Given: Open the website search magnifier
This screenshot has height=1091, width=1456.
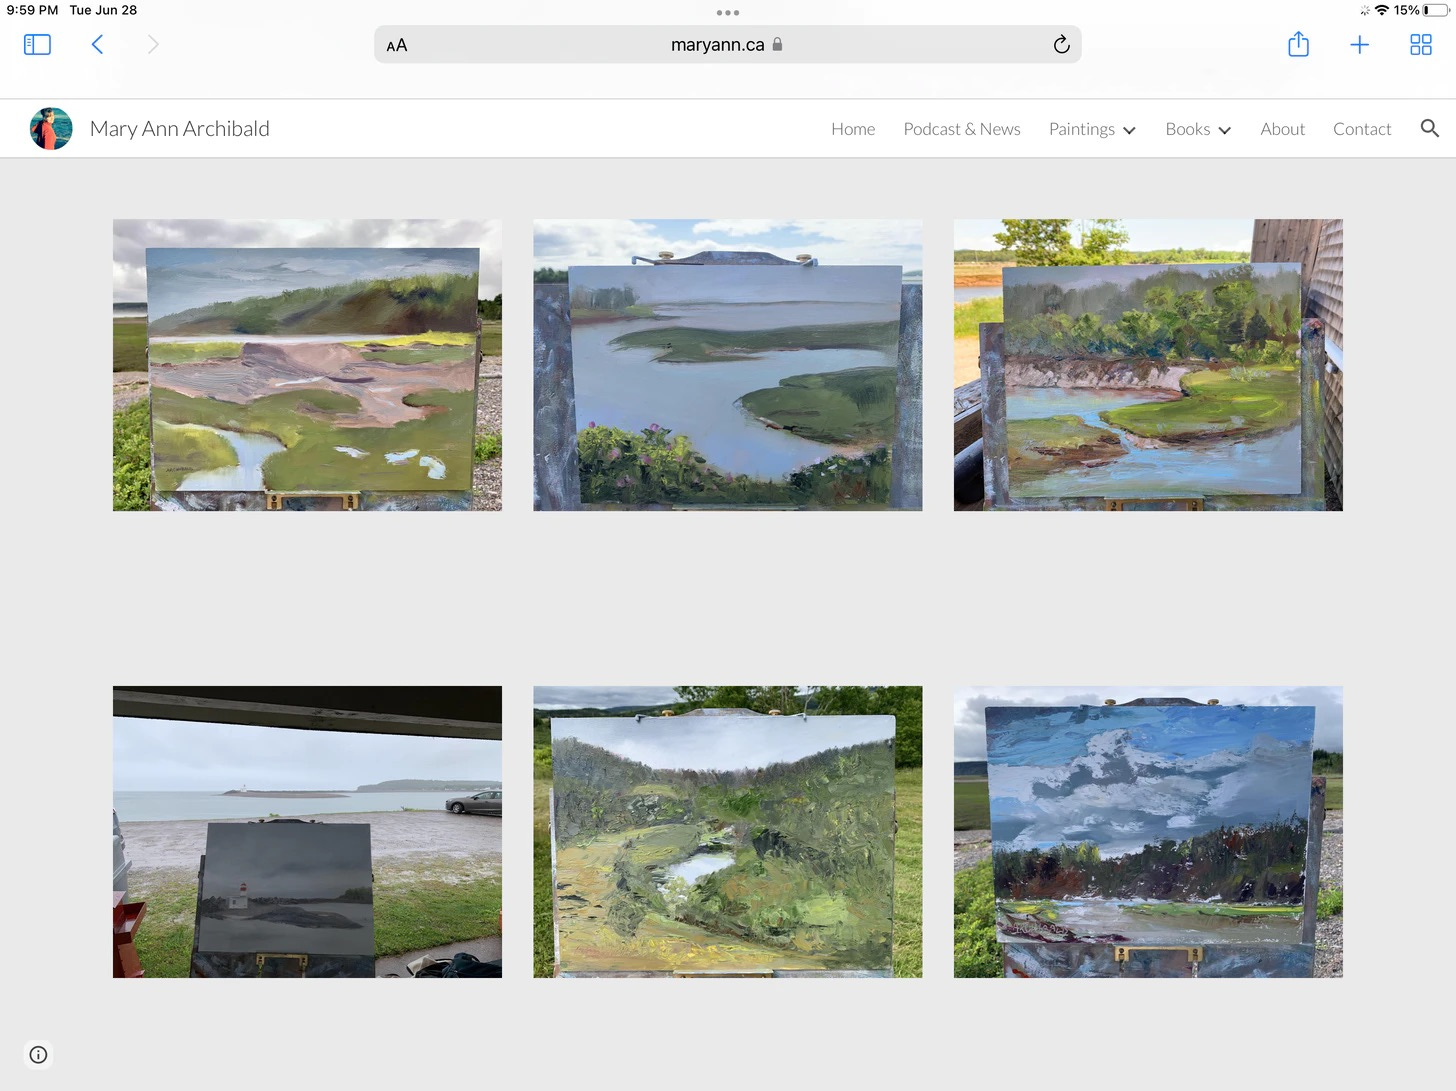Looking at the screenshot, I should [x=1430, y=128].
